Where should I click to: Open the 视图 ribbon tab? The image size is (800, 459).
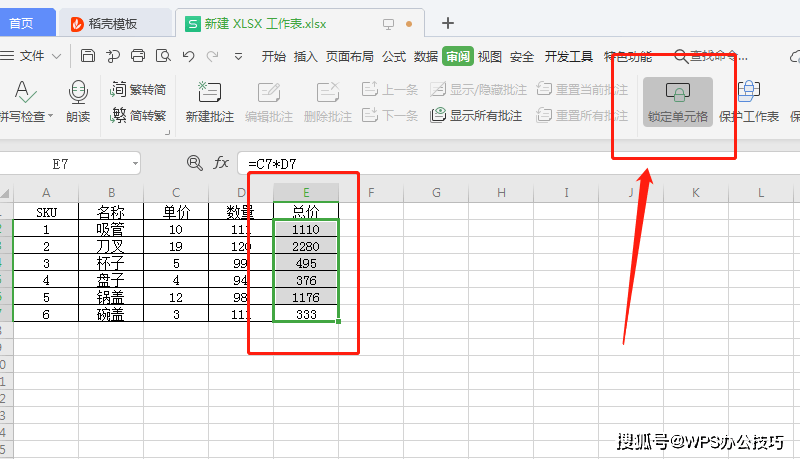[x=490, y=57]
